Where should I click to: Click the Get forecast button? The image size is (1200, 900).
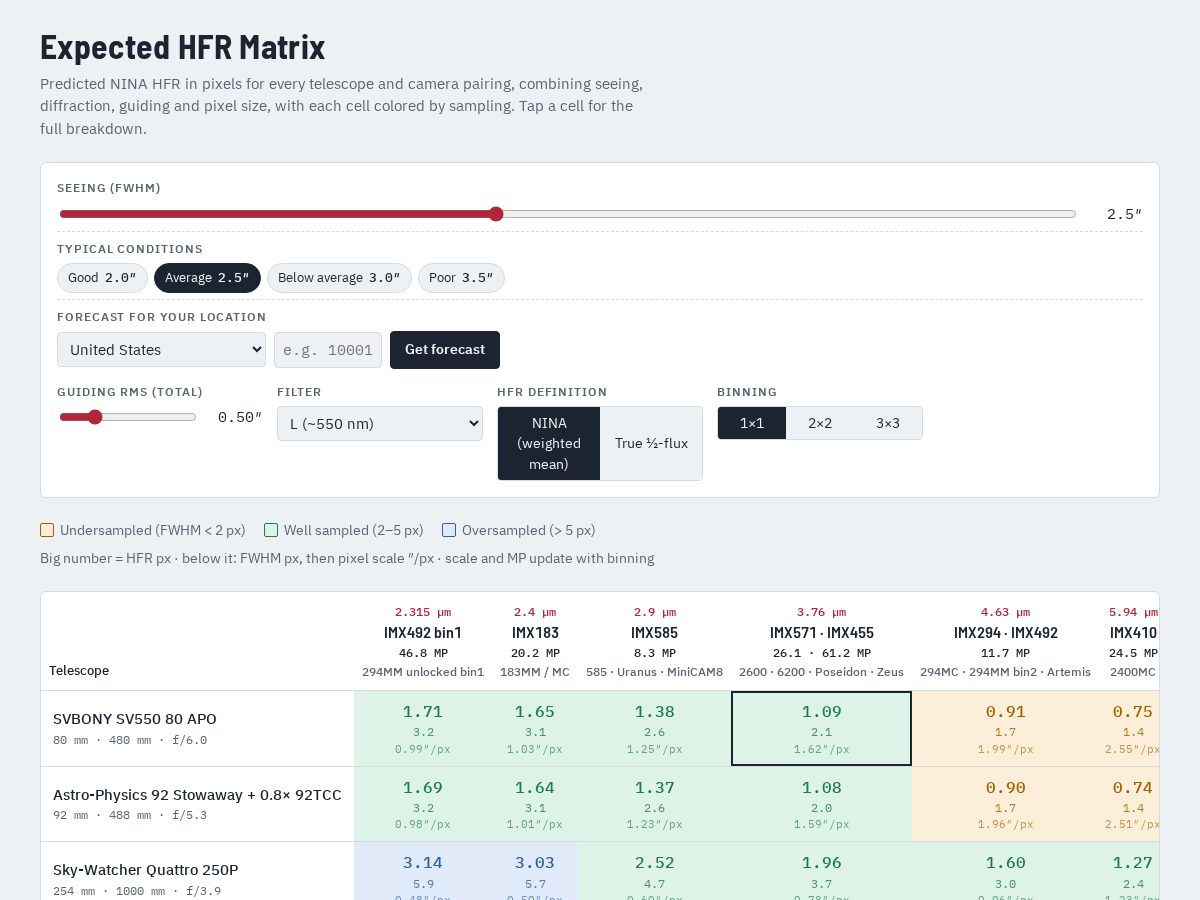445,350
